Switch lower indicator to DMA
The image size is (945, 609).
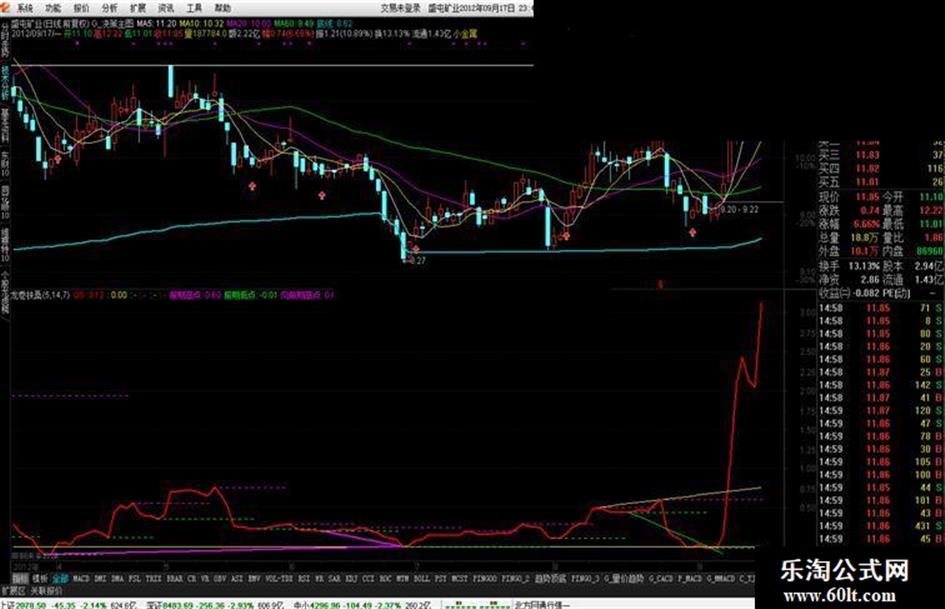click(118, 578)
